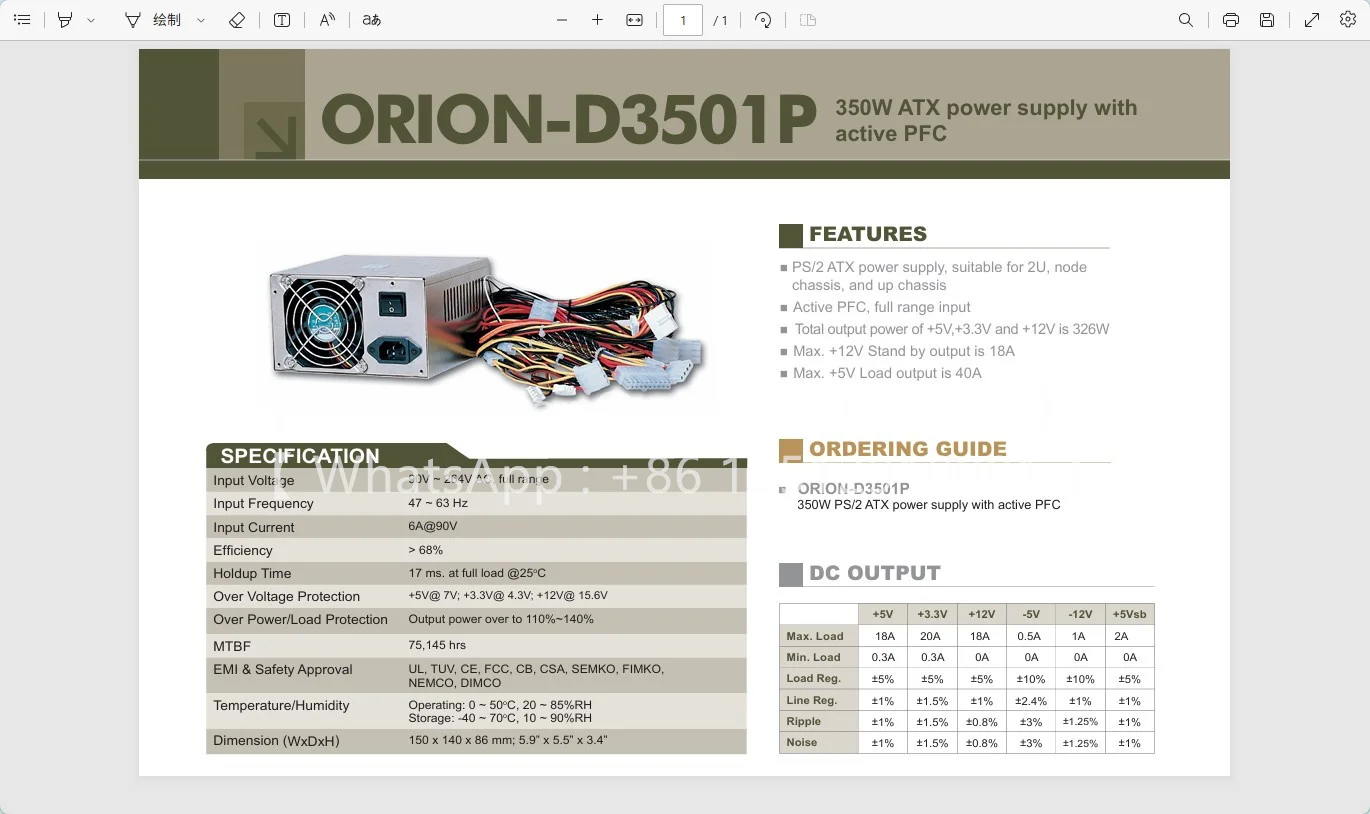Click the 'EMI & Safety Approval' label
Viewport: 1370px width, 814px height.
283,669
